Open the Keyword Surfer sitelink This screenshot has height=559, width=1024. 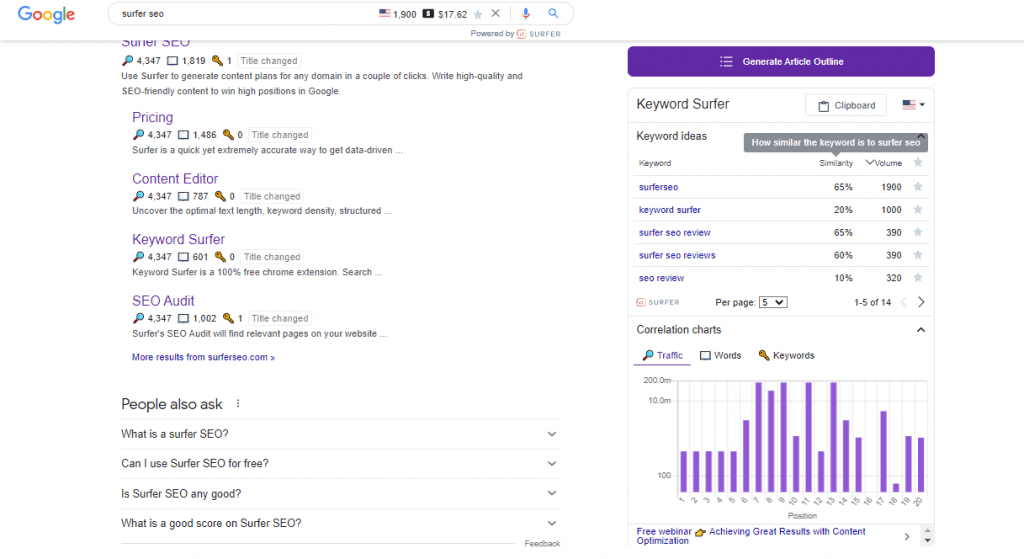click(178, 240)
